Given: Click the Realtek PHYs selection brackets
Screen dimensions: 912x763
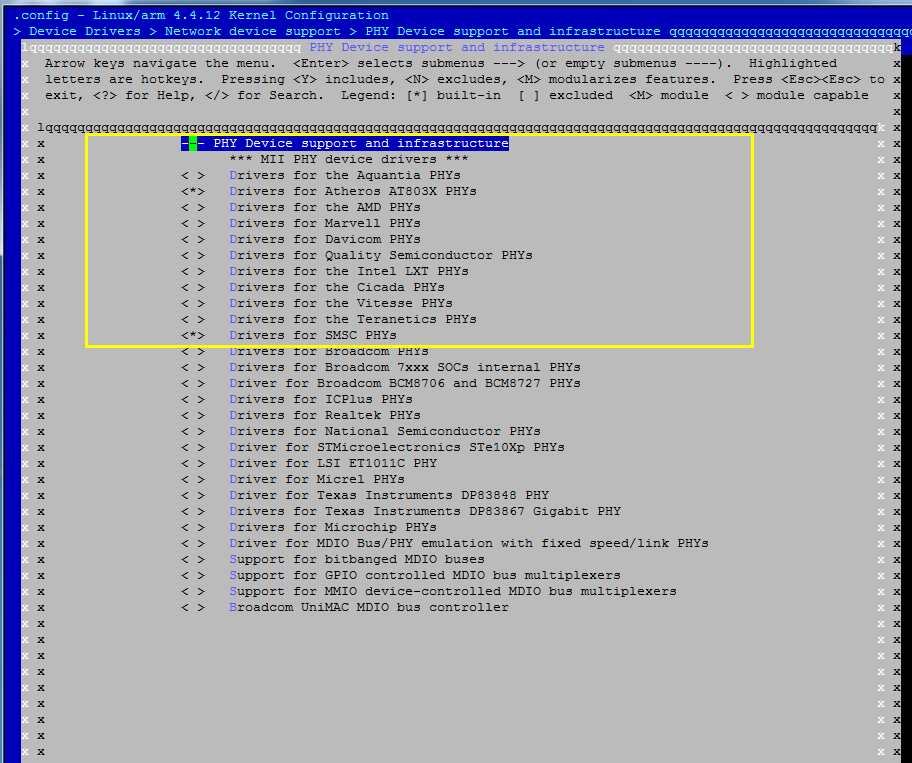Looking at the screenshot, I should click(193, 415).
